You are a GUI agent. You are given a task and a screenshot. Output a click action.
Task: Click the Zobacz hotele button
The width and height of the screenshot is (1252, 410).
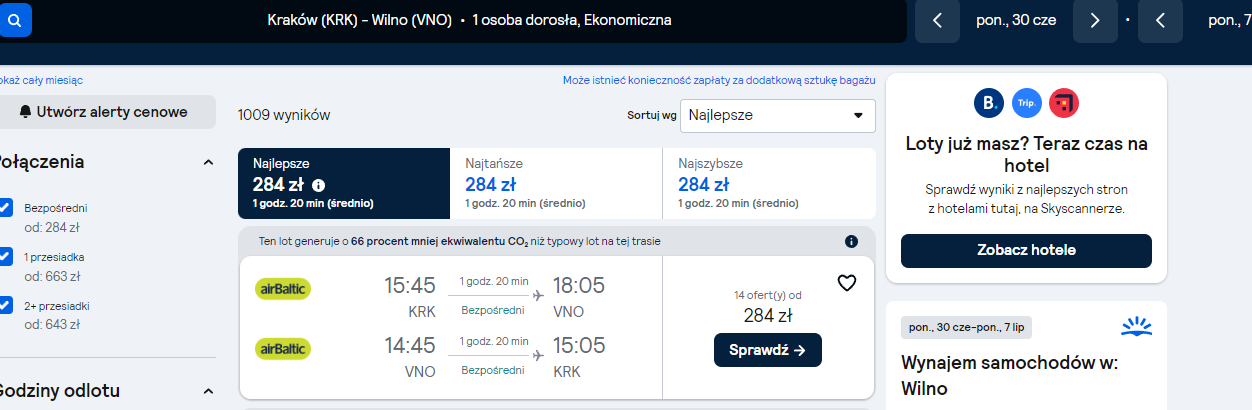[1026, 250]
